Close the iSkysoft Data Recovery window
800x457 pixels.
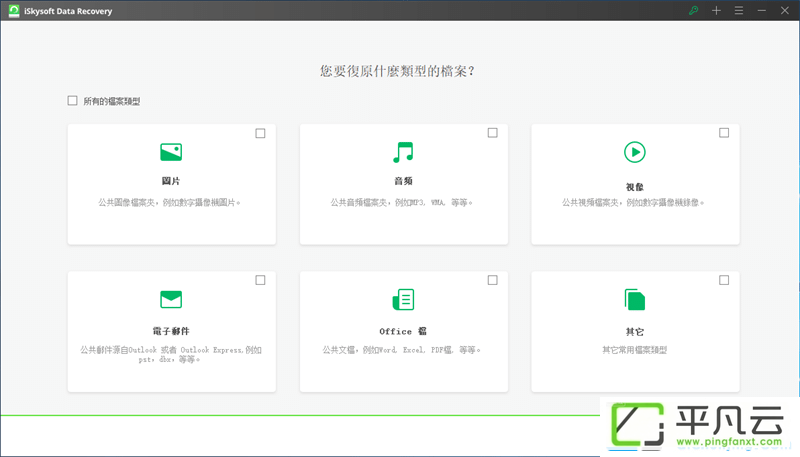tap(785, 10)
